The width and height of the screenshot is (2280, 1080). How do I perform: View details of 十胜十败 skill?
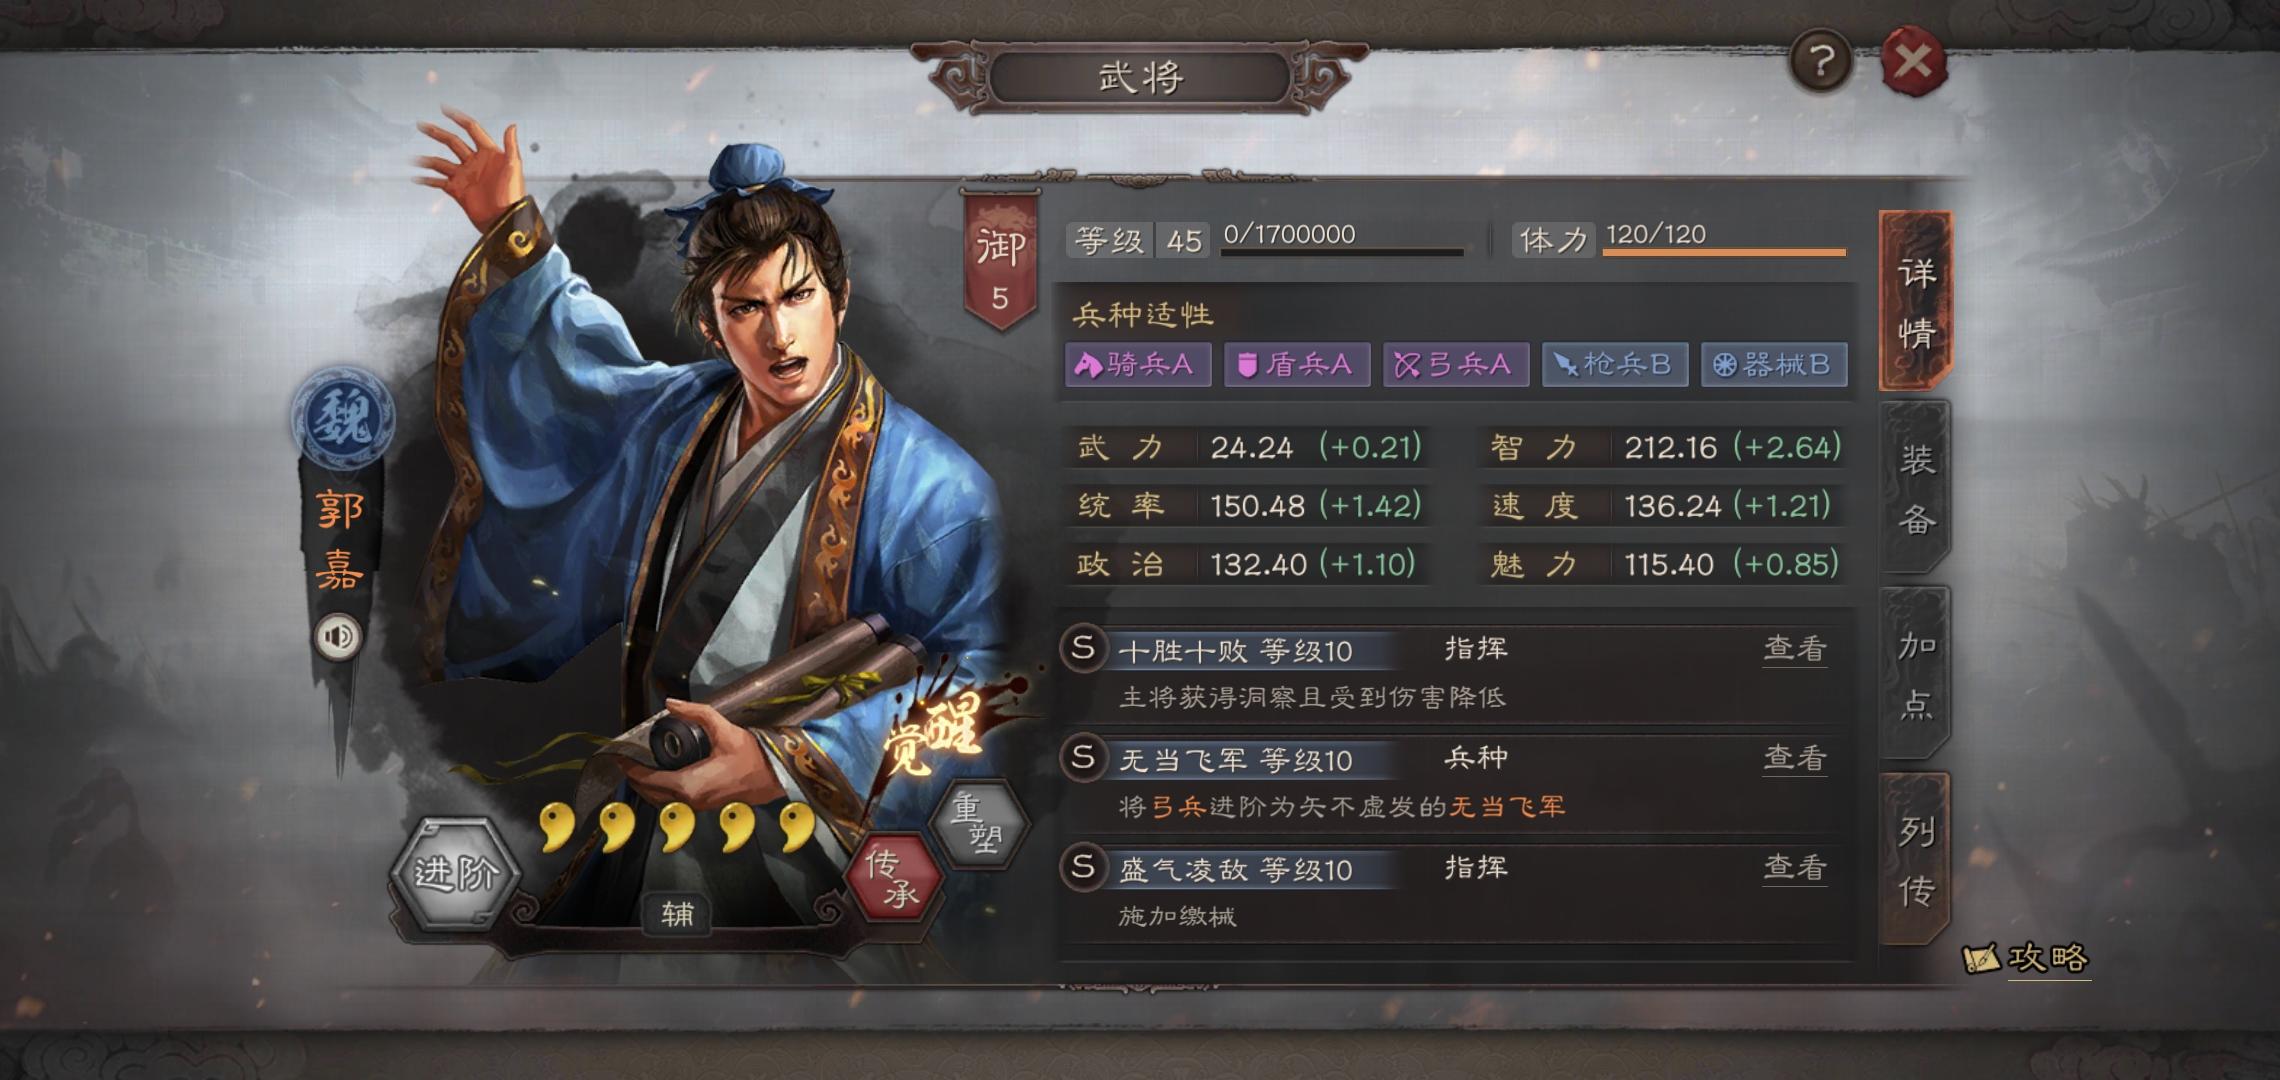coord(1795,649)
